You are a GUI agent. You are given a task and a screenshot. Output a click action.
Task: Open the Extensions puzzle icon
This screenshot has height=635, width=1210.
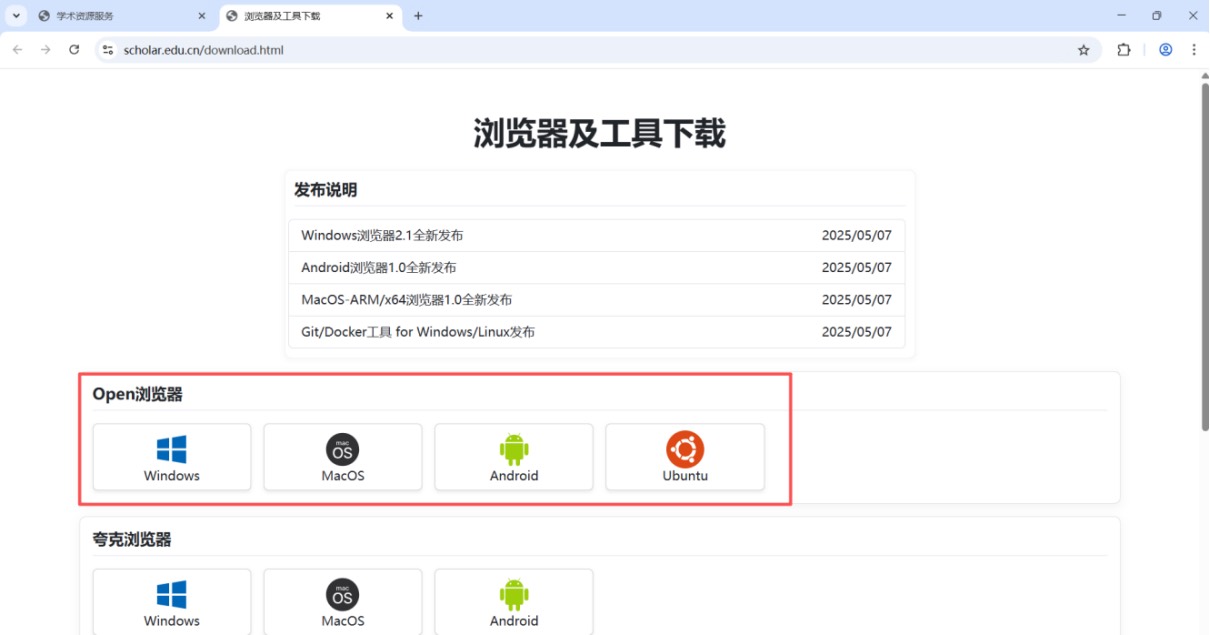[x=1124, y=50]
